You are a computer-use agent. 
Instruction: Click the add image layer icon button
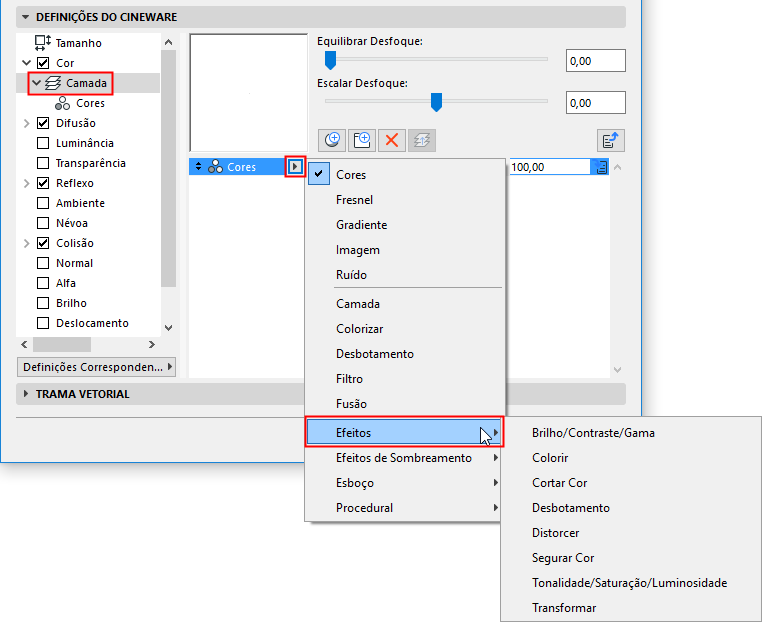pos(362,141)
